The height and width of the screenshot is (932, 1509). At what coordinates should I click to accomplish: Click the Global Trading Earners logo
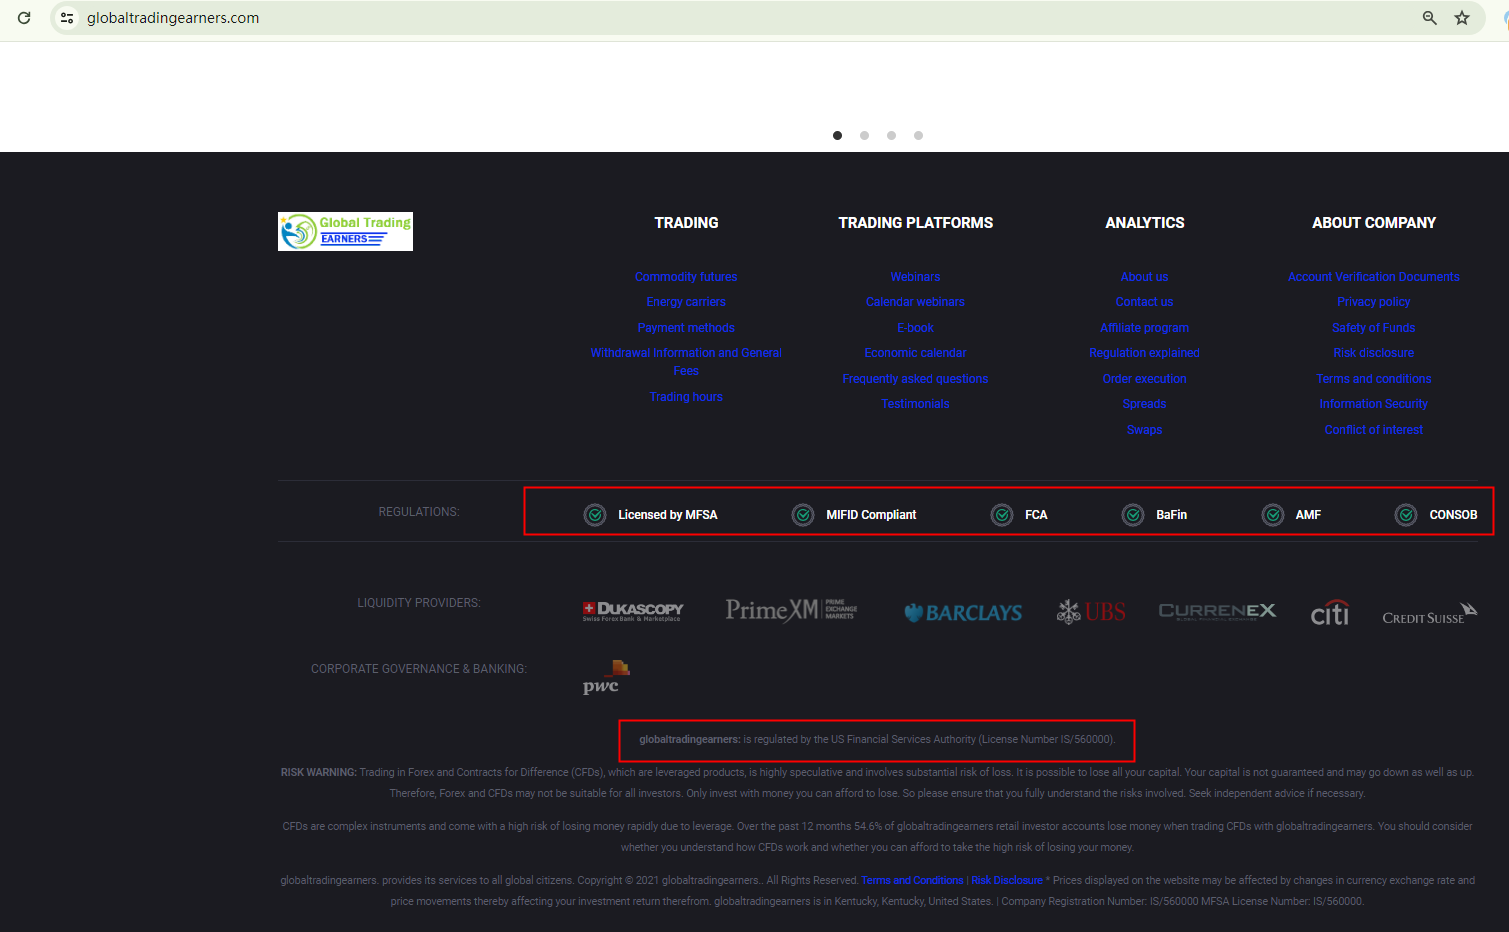point(345,231)
